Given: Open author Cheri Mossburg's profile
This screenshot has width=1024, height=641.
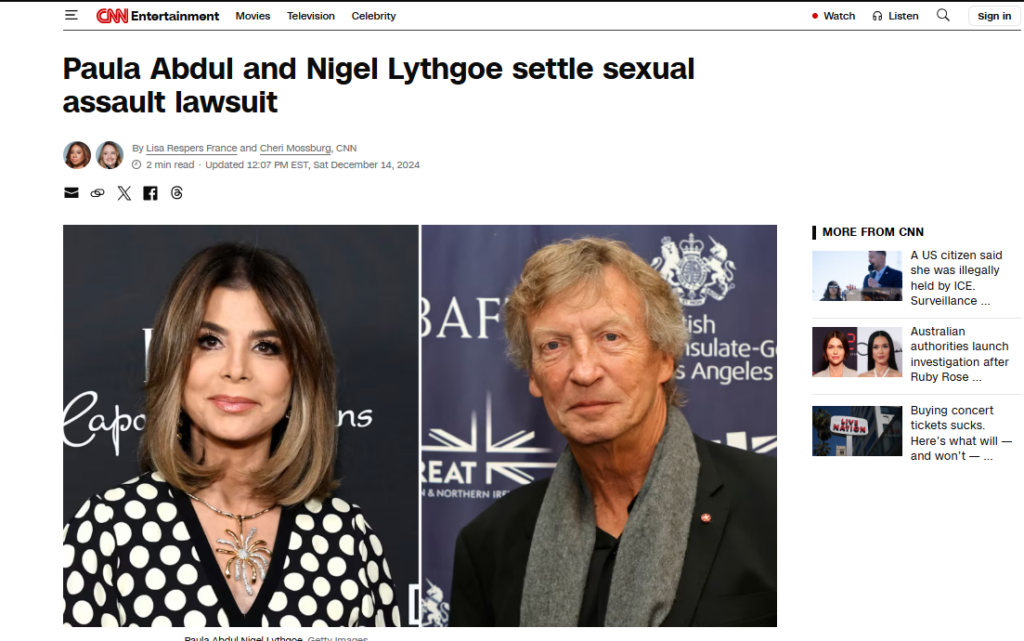Looking at the screenshot, I should pyautogui.click(x=295, y=148).
